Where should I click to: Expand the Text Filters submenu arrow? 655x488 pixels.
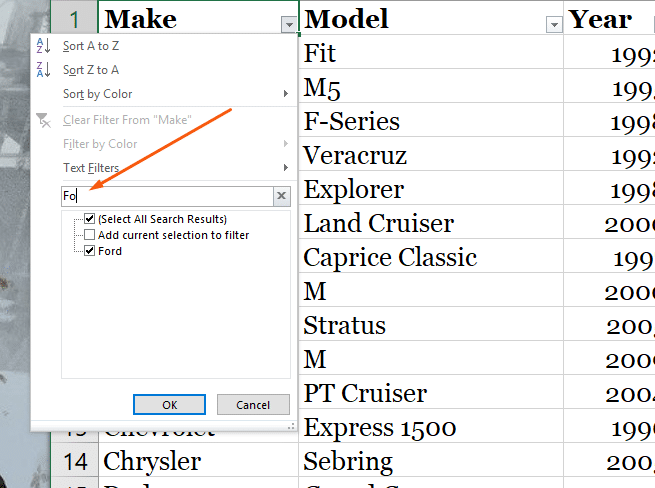tap(285, 168)
